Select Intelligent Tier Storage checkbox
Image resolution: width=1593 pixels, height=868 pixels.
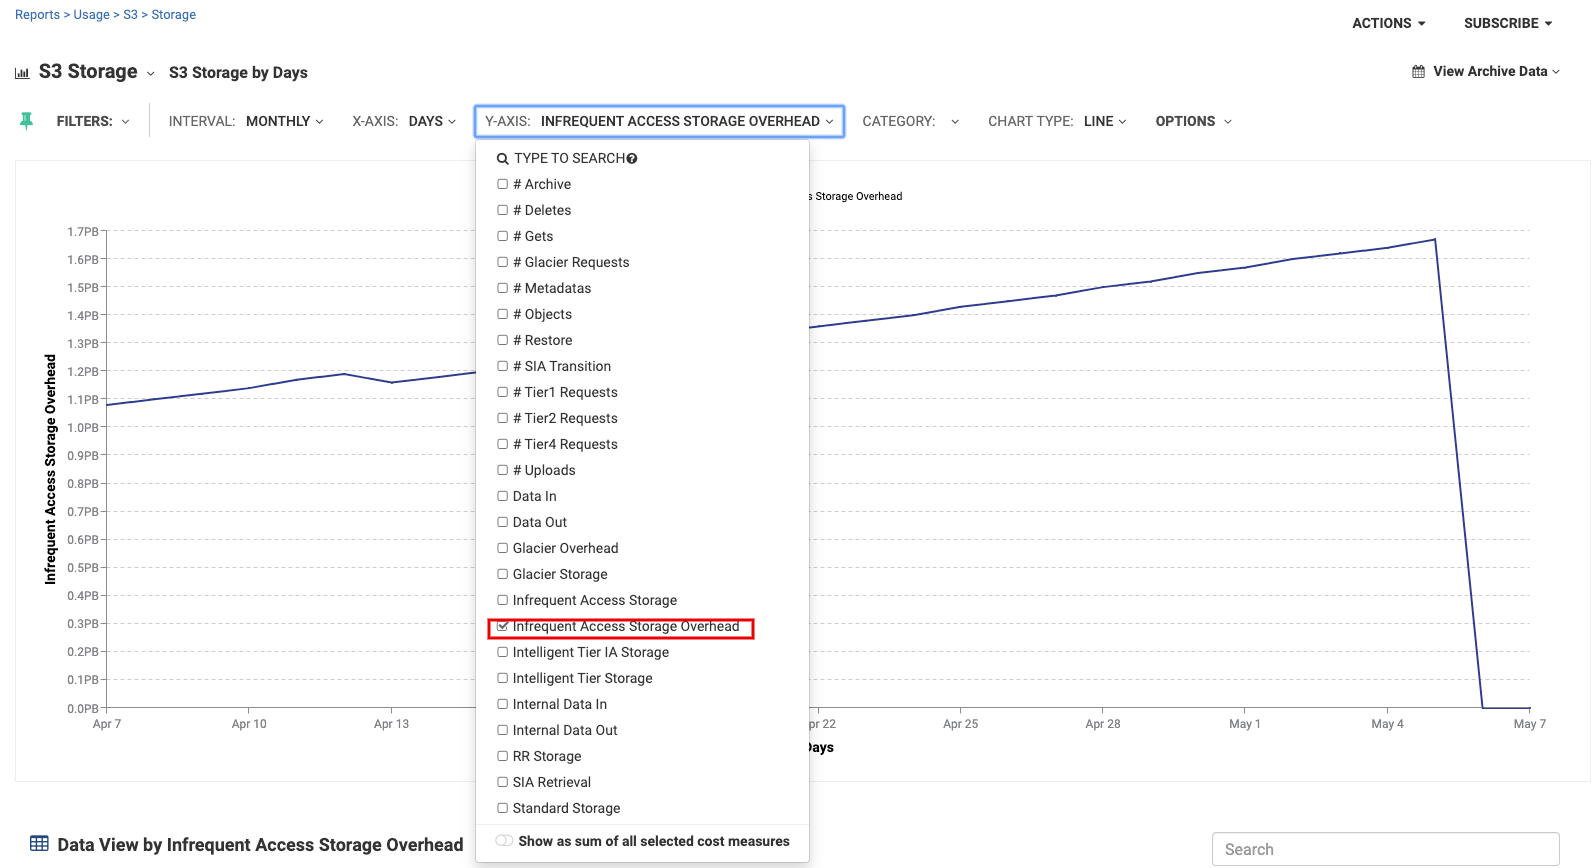pos(503,678)
